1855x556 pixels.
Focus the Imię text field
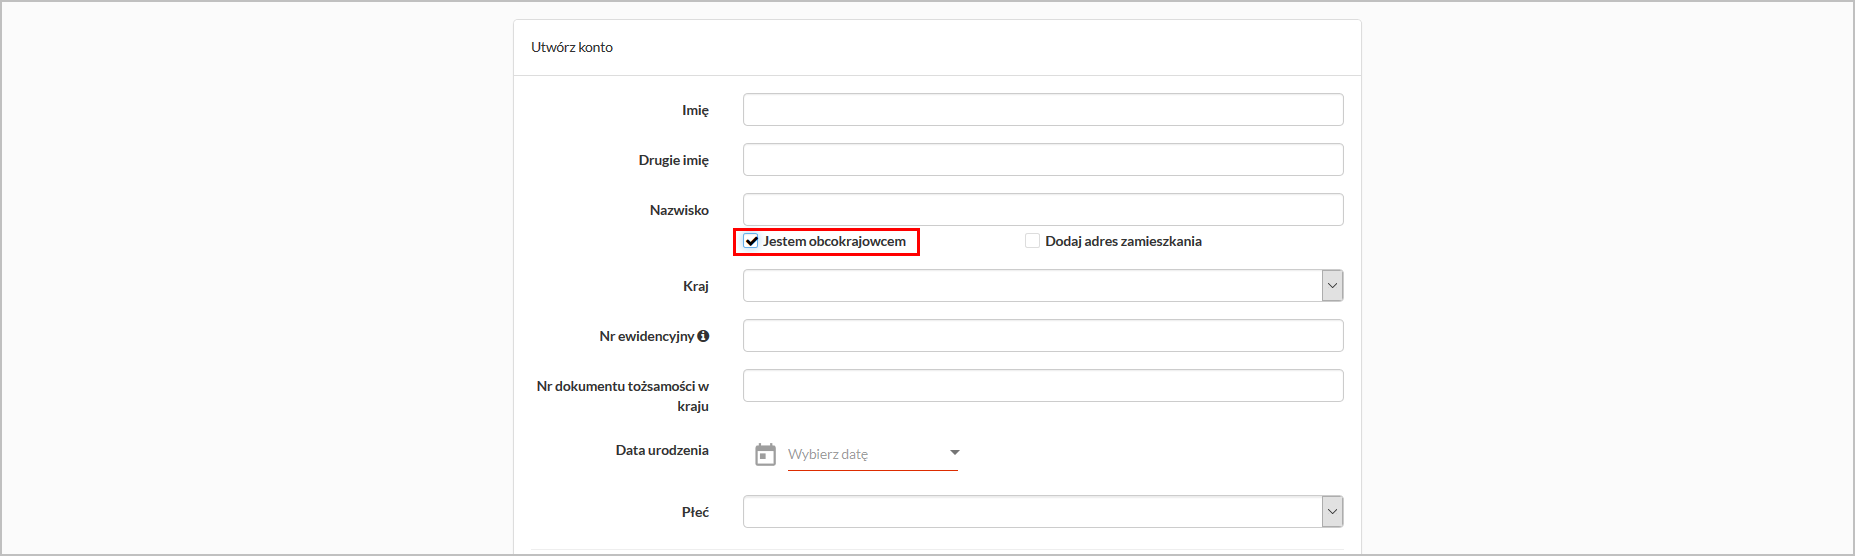1042,110
